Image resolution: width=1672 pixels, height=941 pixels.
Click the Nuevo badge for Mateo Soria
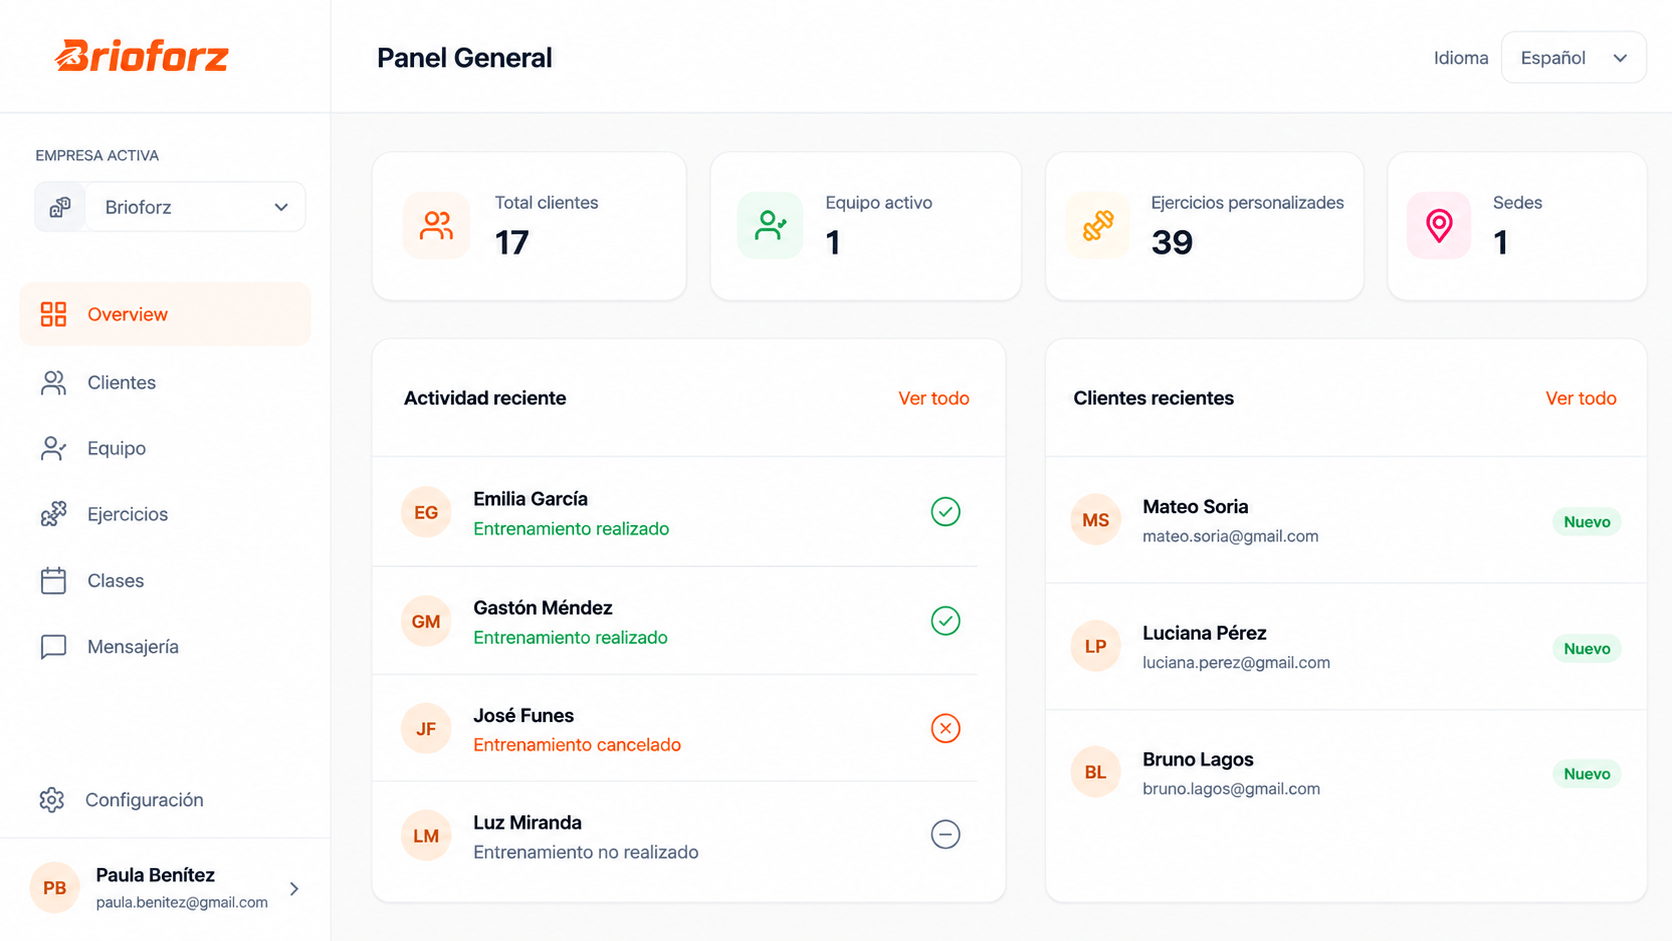[x=1587, y=522]
